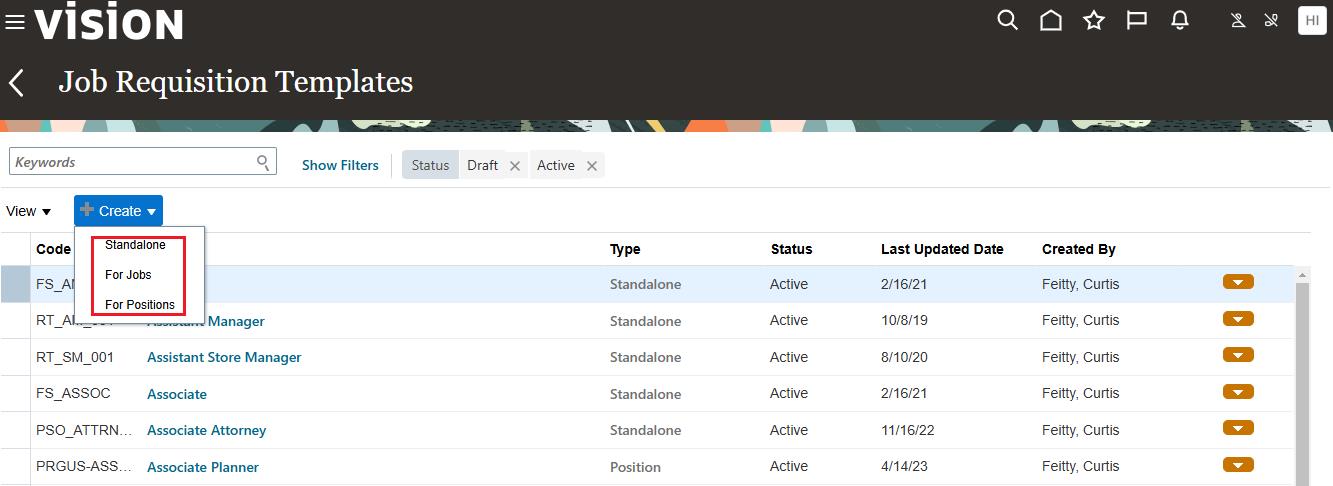Select Standalone from Create menu
Viewport: 1333px width, 486px height.
click(x=135, y=245)
